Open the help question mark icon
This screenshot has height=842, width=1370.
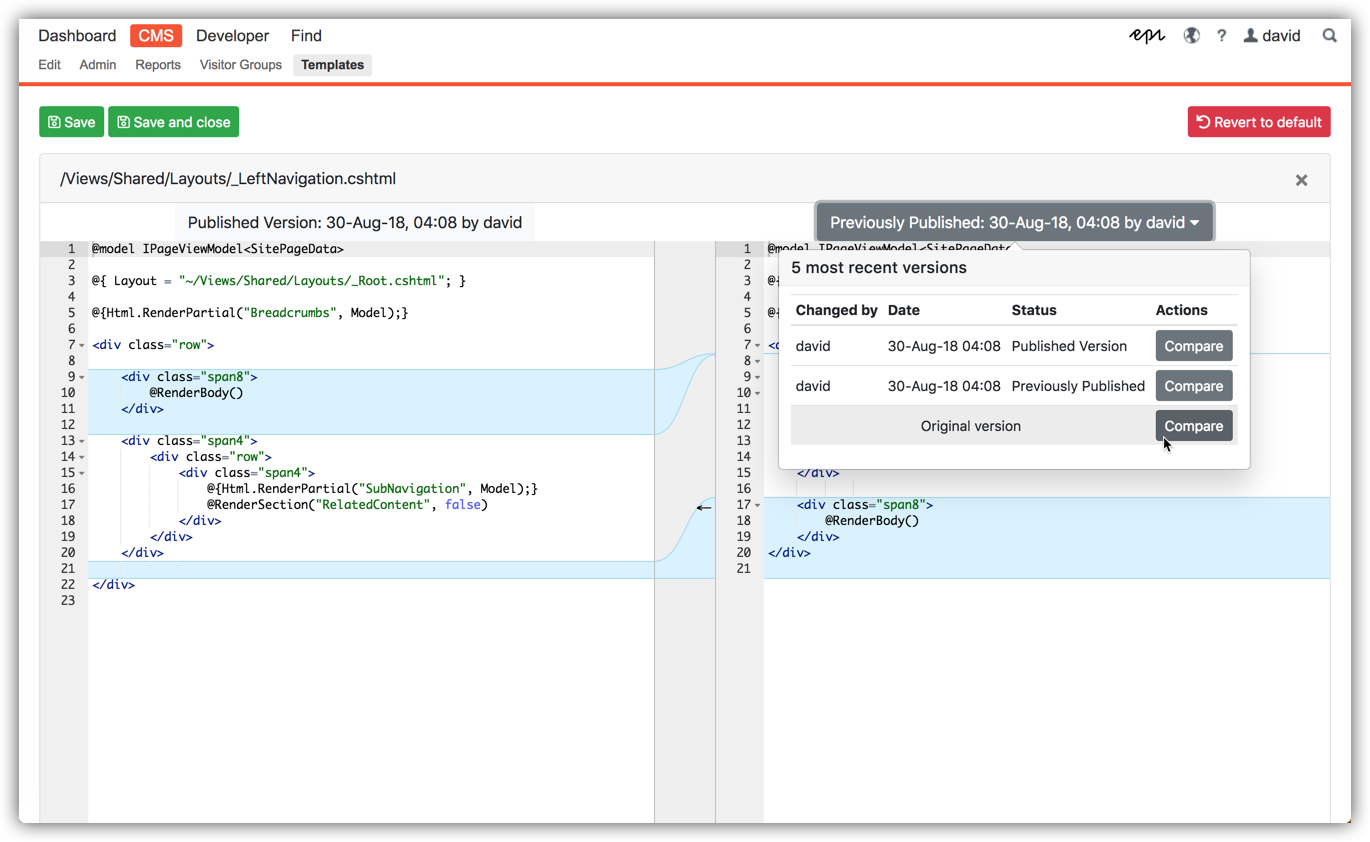pyautogui.click(x=1221, y=36)
